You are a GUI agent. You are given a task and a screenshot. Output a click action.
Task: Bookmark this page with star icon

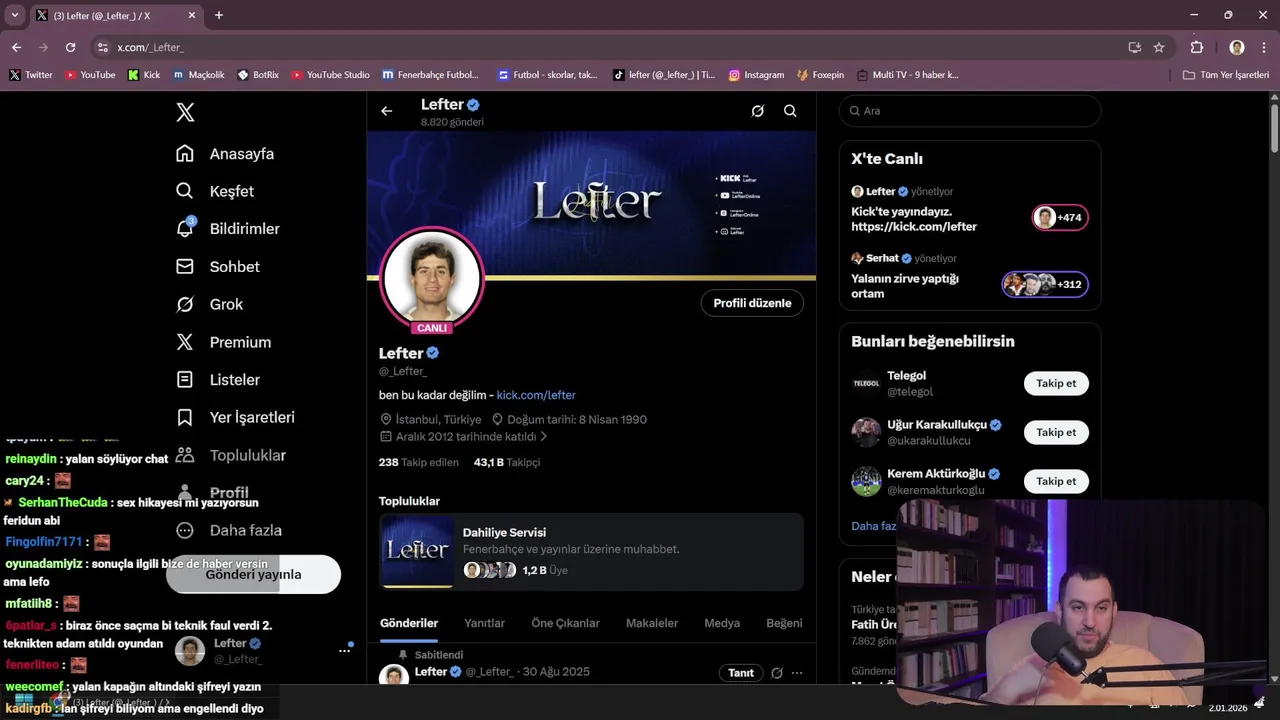coord(1159,47)
